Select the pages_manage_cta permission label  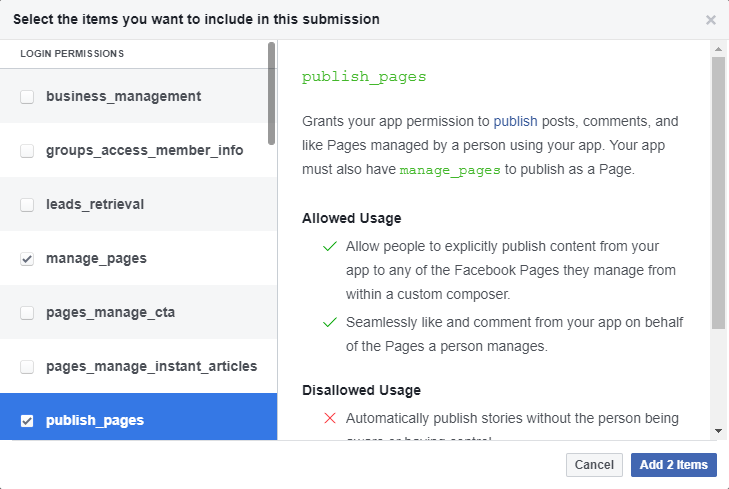(110, 312)
